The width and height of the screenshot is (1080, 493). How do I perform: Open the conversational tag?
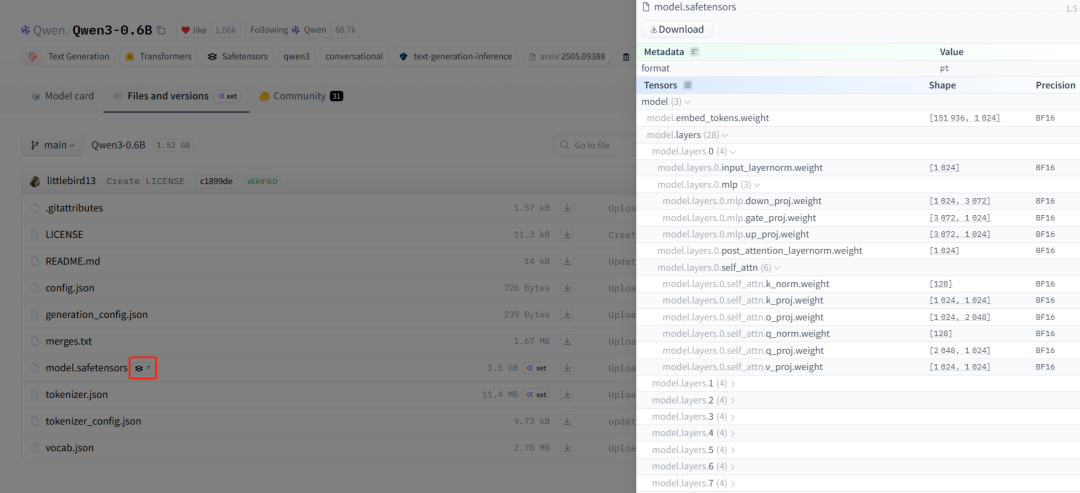pos(354,56)
